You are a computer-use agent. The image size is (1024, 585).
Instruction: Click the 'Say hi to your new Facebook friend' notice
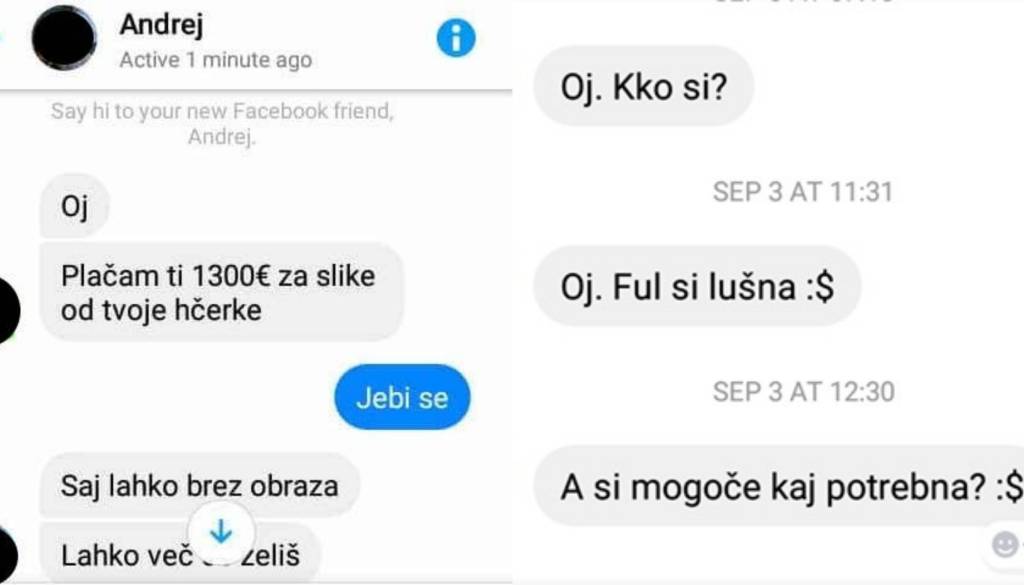click(222, 123)
